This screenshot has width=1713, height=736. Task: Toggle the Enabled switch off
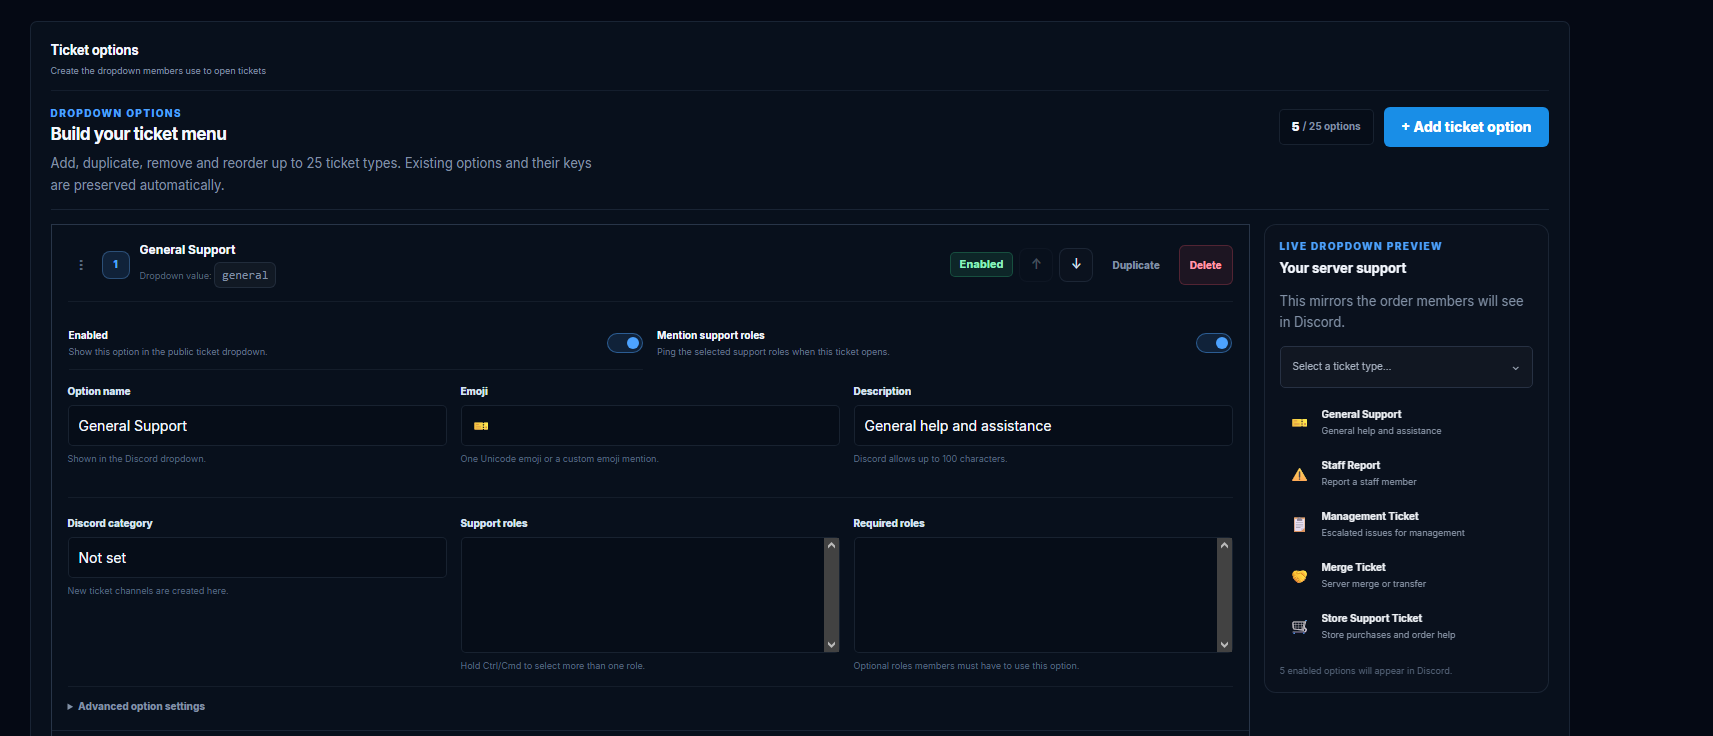(x=625, y=343)
